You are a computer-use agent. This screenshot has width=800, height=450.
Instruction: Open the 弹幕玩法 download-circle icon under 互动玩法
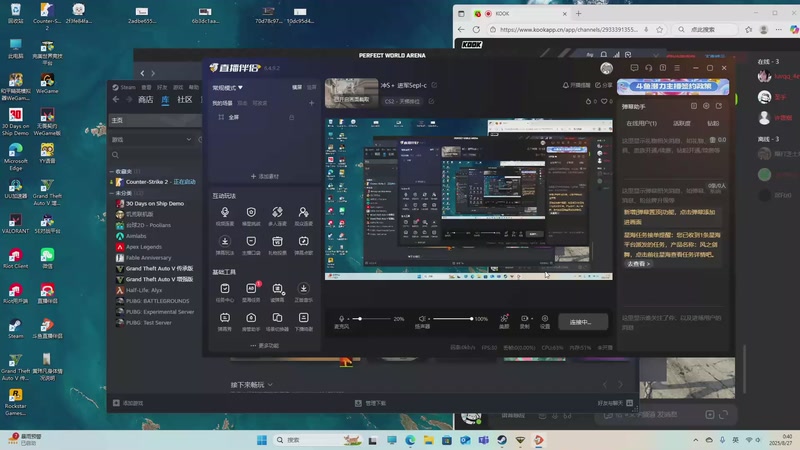[224, 241]
